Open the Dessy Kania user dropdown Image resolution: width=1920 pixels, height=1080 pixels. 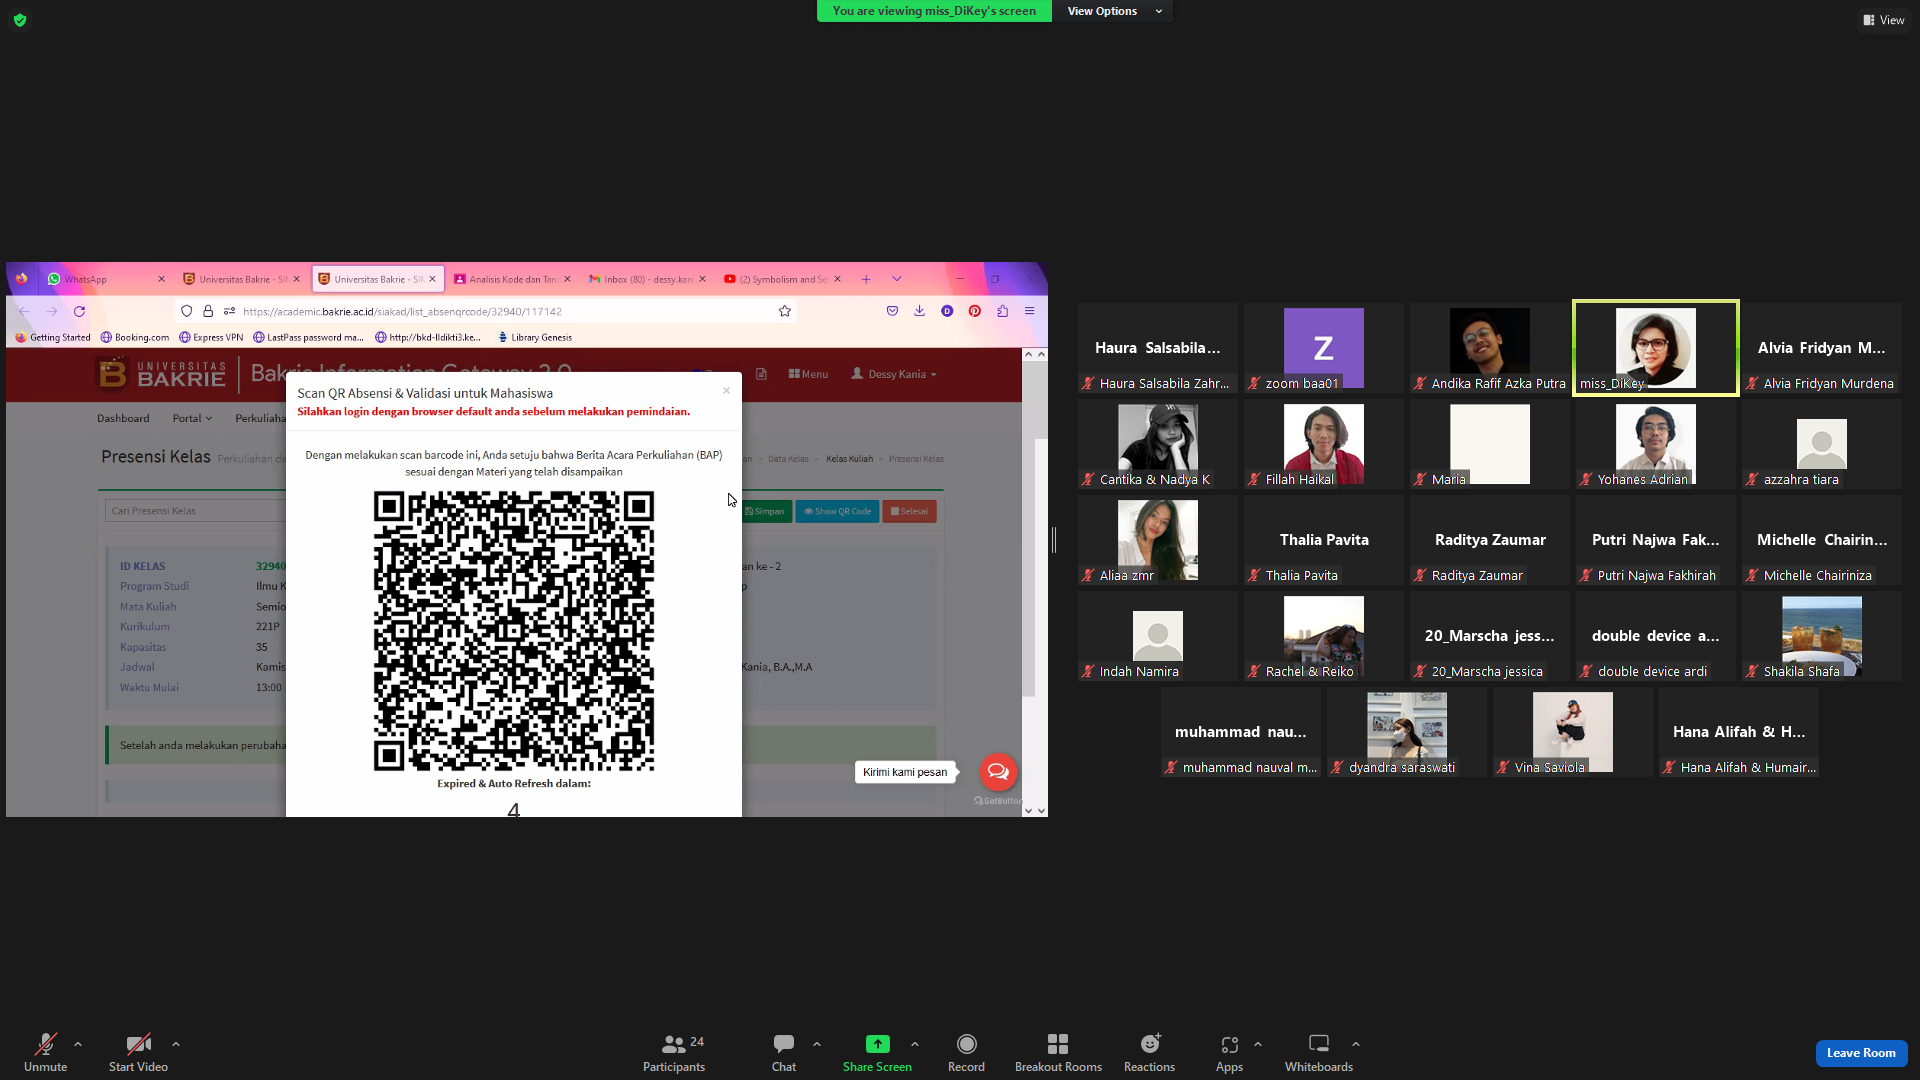894,374
